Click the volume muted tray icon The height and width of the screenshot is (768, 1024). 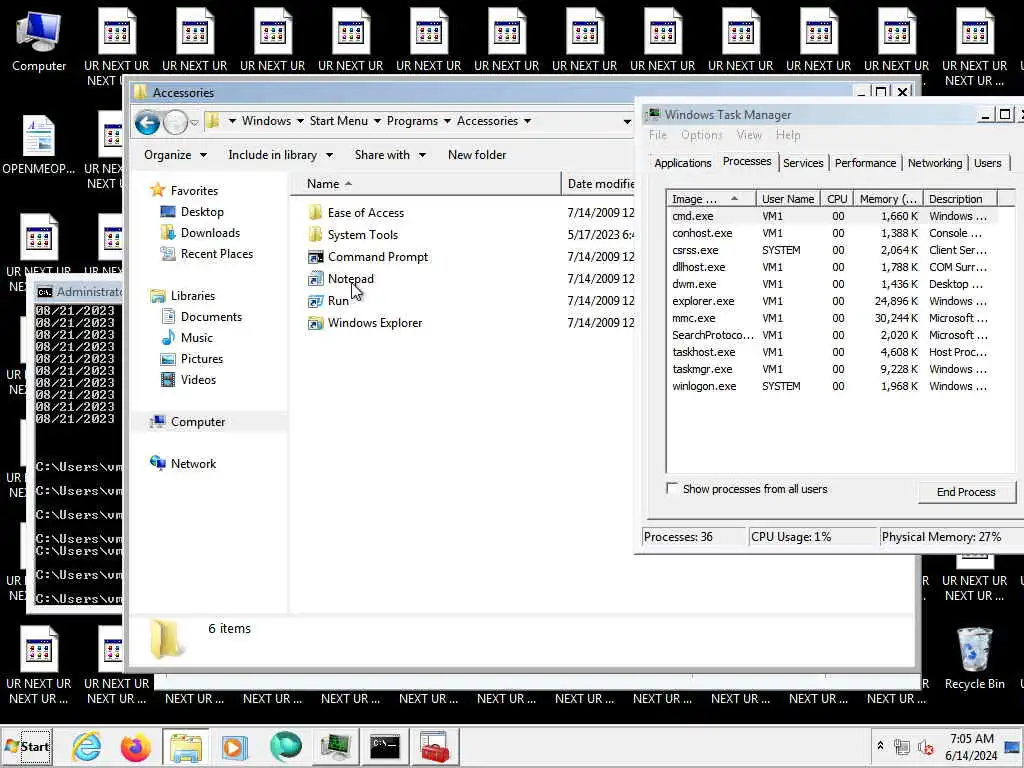click(x=925, y=746)
